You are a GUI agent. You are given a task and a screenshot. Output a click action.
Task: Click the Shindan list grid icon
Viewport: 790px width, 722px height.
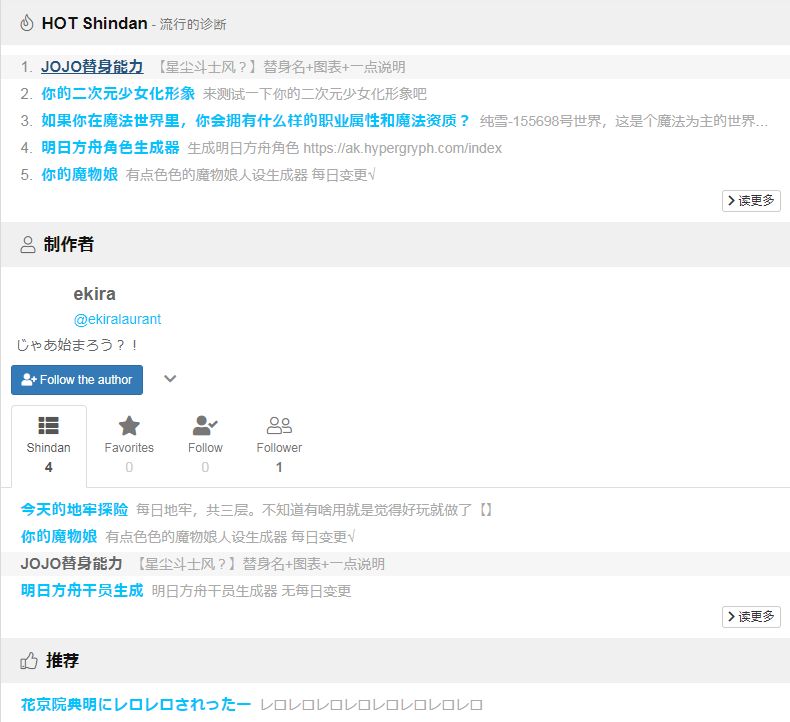pyautogui.click(x=48, y=425)
